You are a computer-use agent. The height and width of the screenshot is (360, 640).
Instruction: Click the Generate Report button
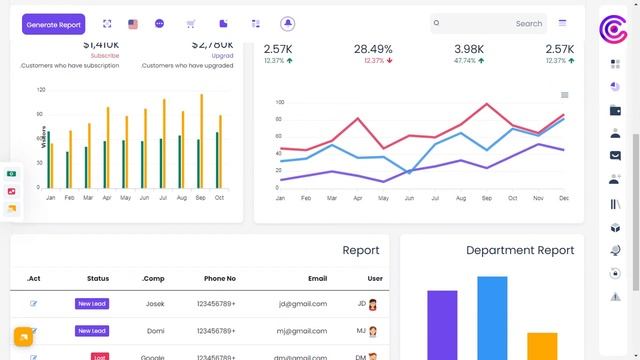tap(53, 24)
